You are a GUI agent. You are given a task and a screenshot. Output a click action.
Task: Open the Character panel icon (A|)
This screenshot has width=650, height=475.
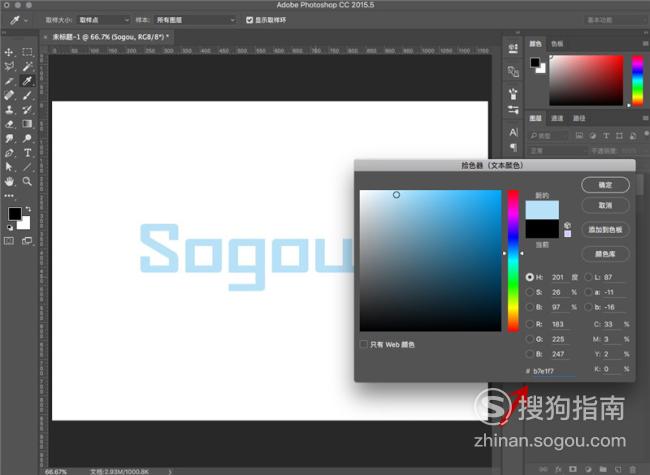tap(514, 132)
